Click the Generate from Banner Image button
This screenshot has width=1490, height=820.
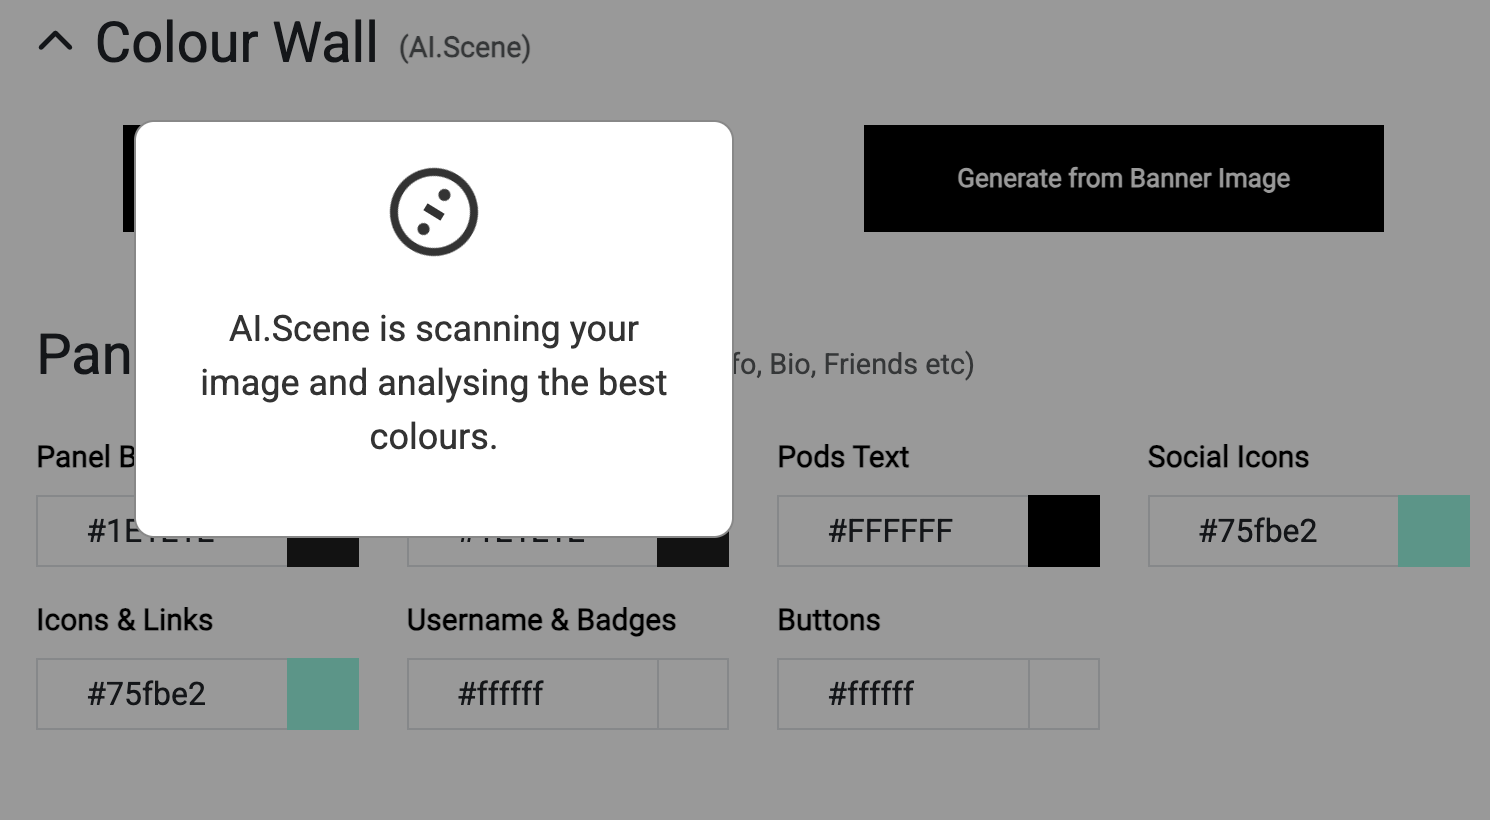[1123, 178]
